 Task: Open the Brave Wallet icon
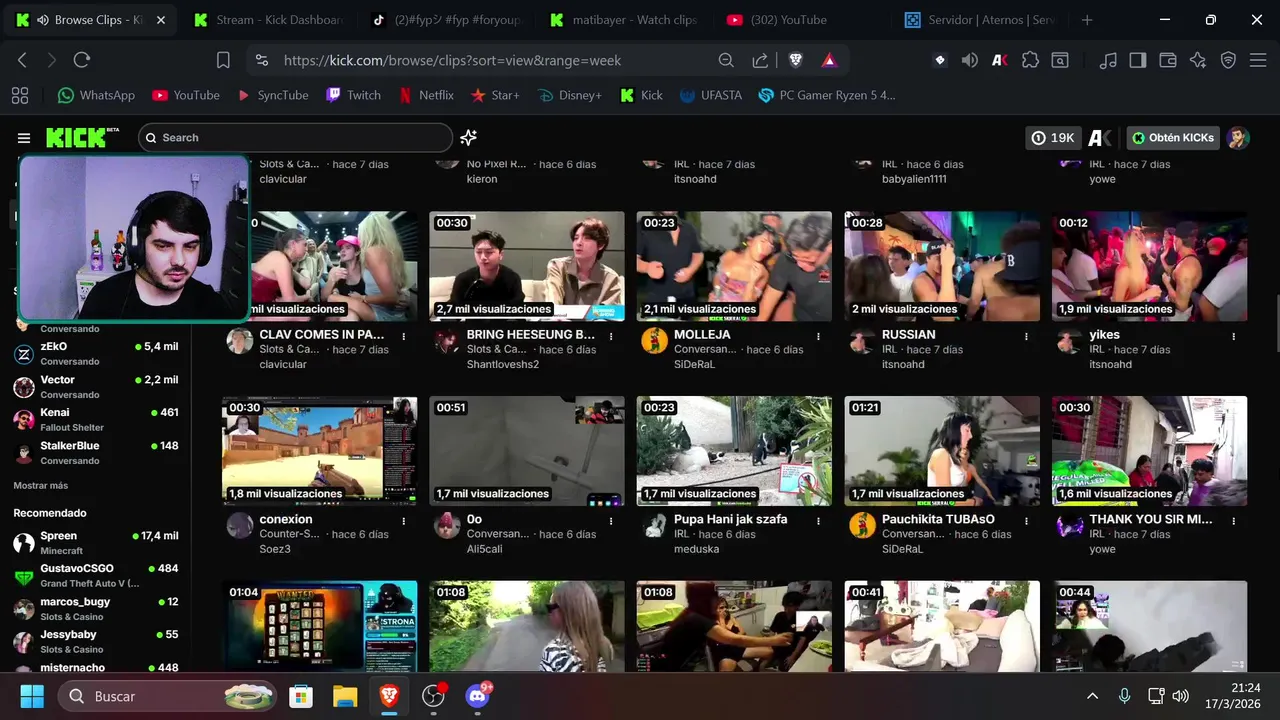coord(1167,60)
